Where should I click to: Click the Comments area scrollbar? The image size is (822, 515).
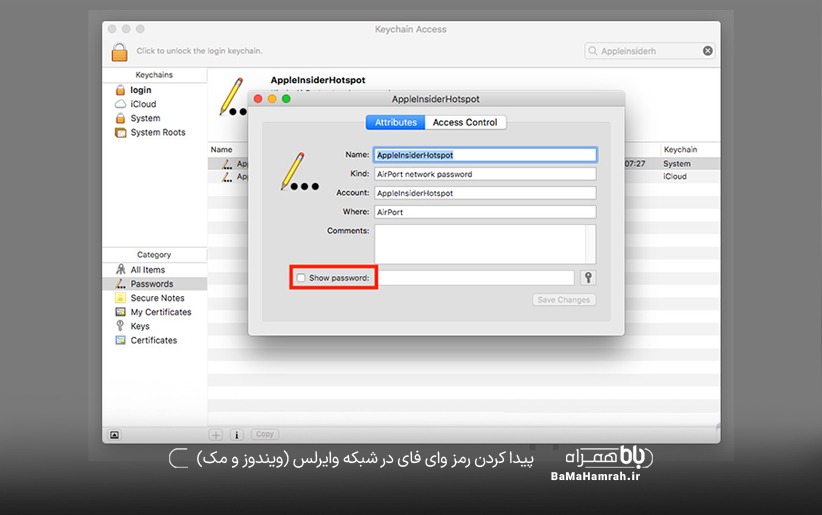click(x=591, y=244)
